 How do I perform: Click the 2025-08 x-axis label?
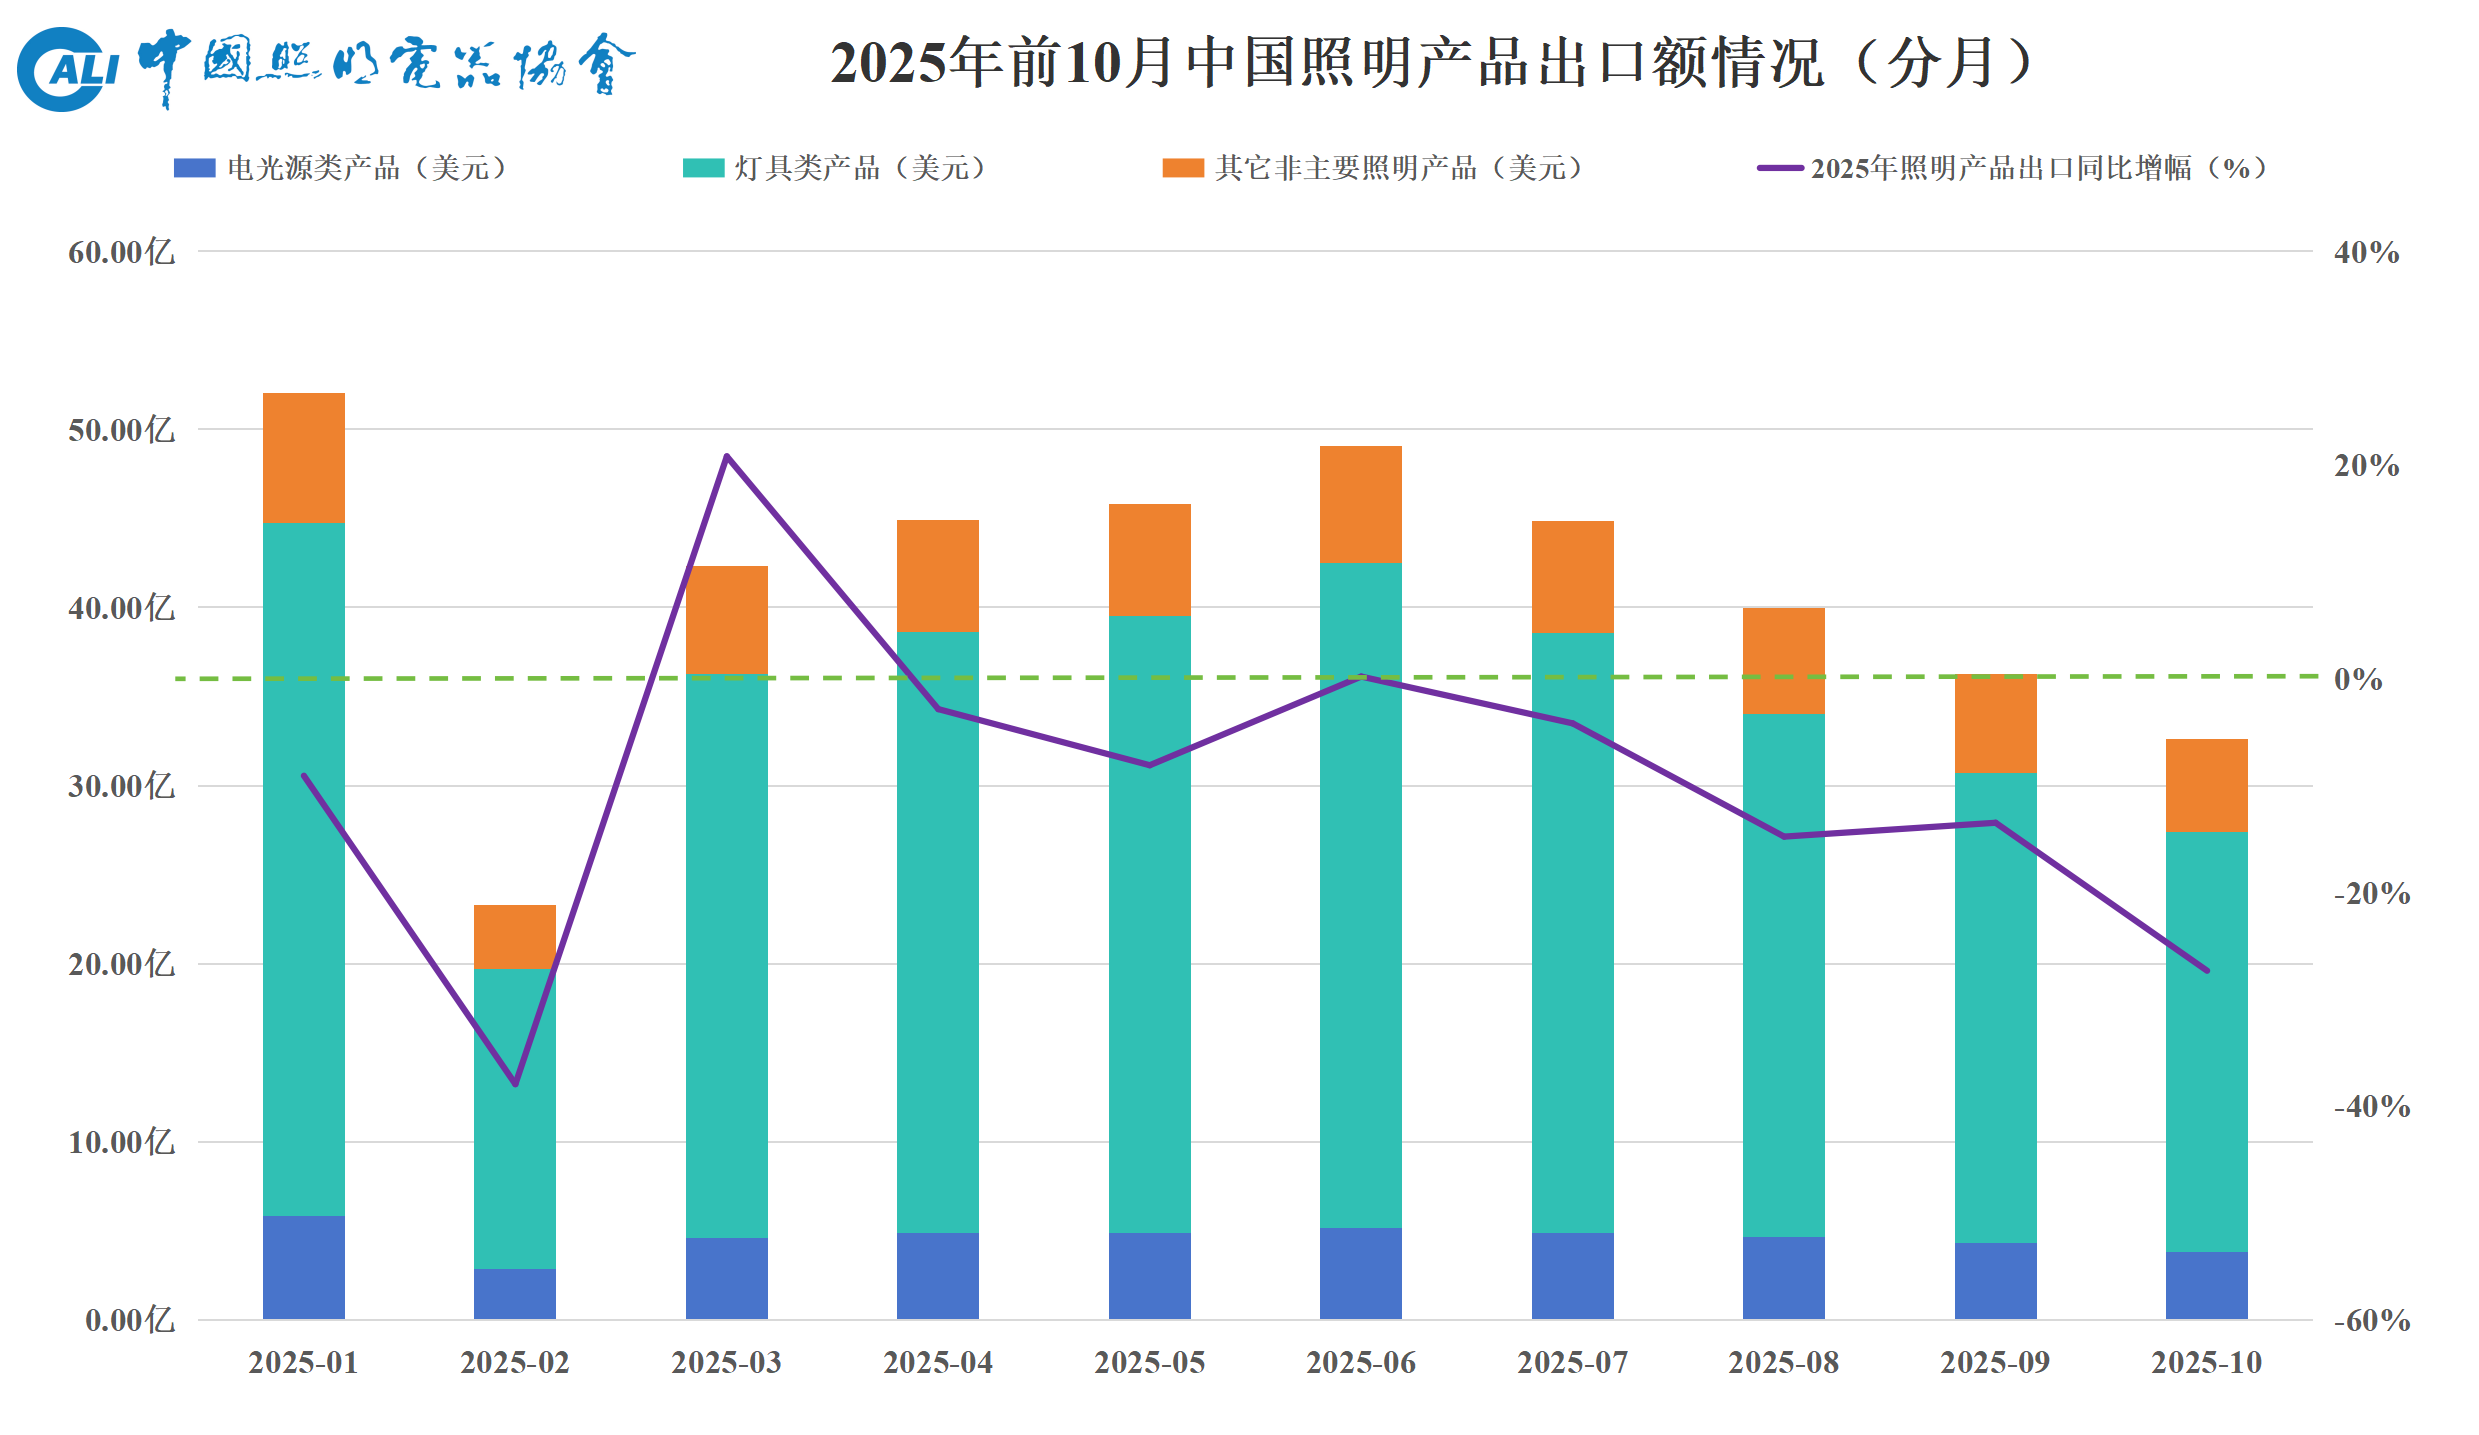pyautogui.click(x=1783, y=1362)
